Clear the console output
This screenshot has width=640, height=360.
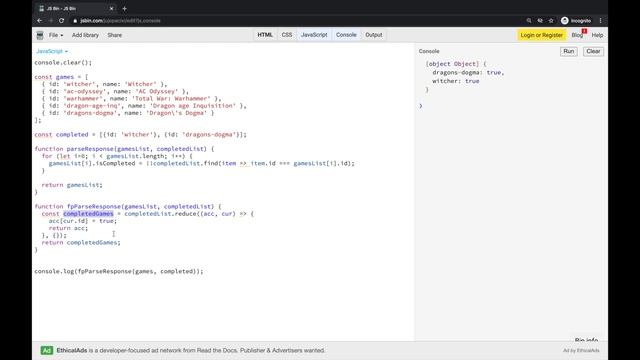[x=593, y=51]
